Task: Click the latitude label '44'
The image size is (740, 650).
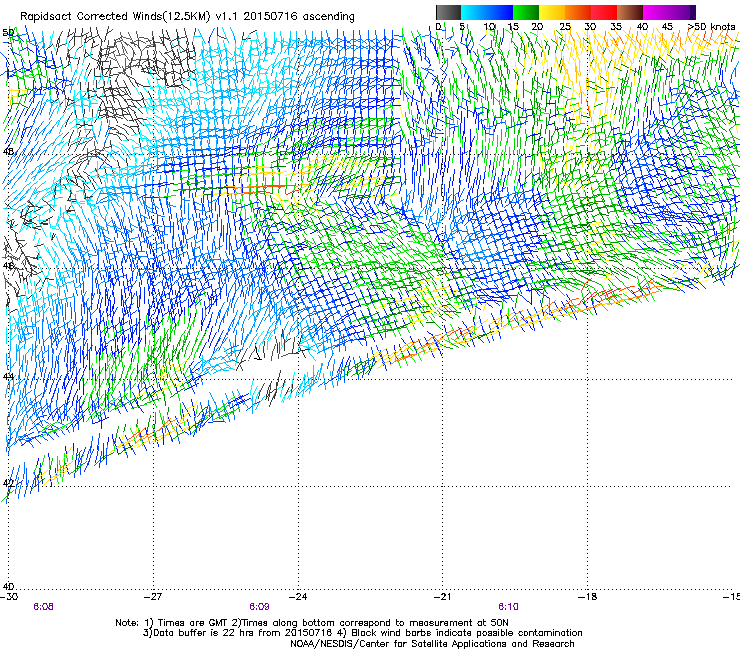Action: [8, 377]
